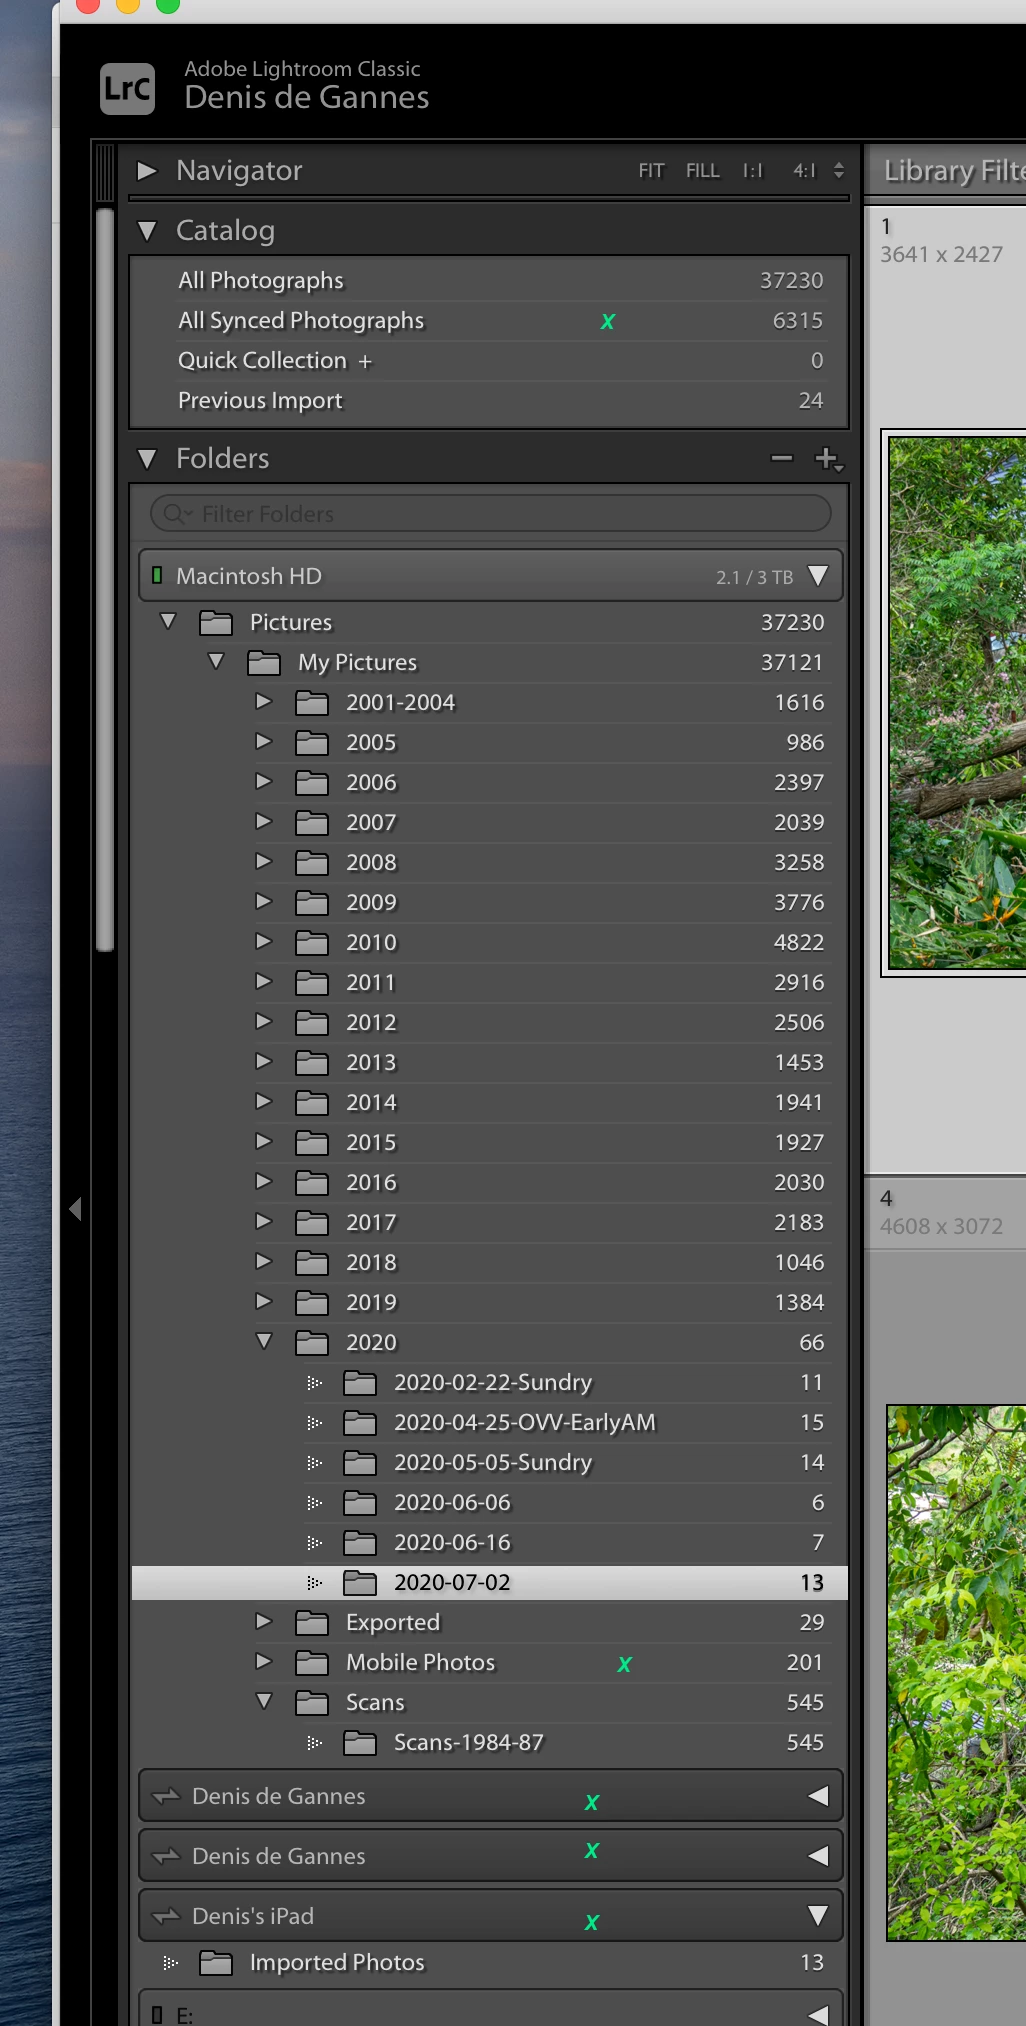
Task: Set Navigator zoom to FIT
Action: coord(651,171)
